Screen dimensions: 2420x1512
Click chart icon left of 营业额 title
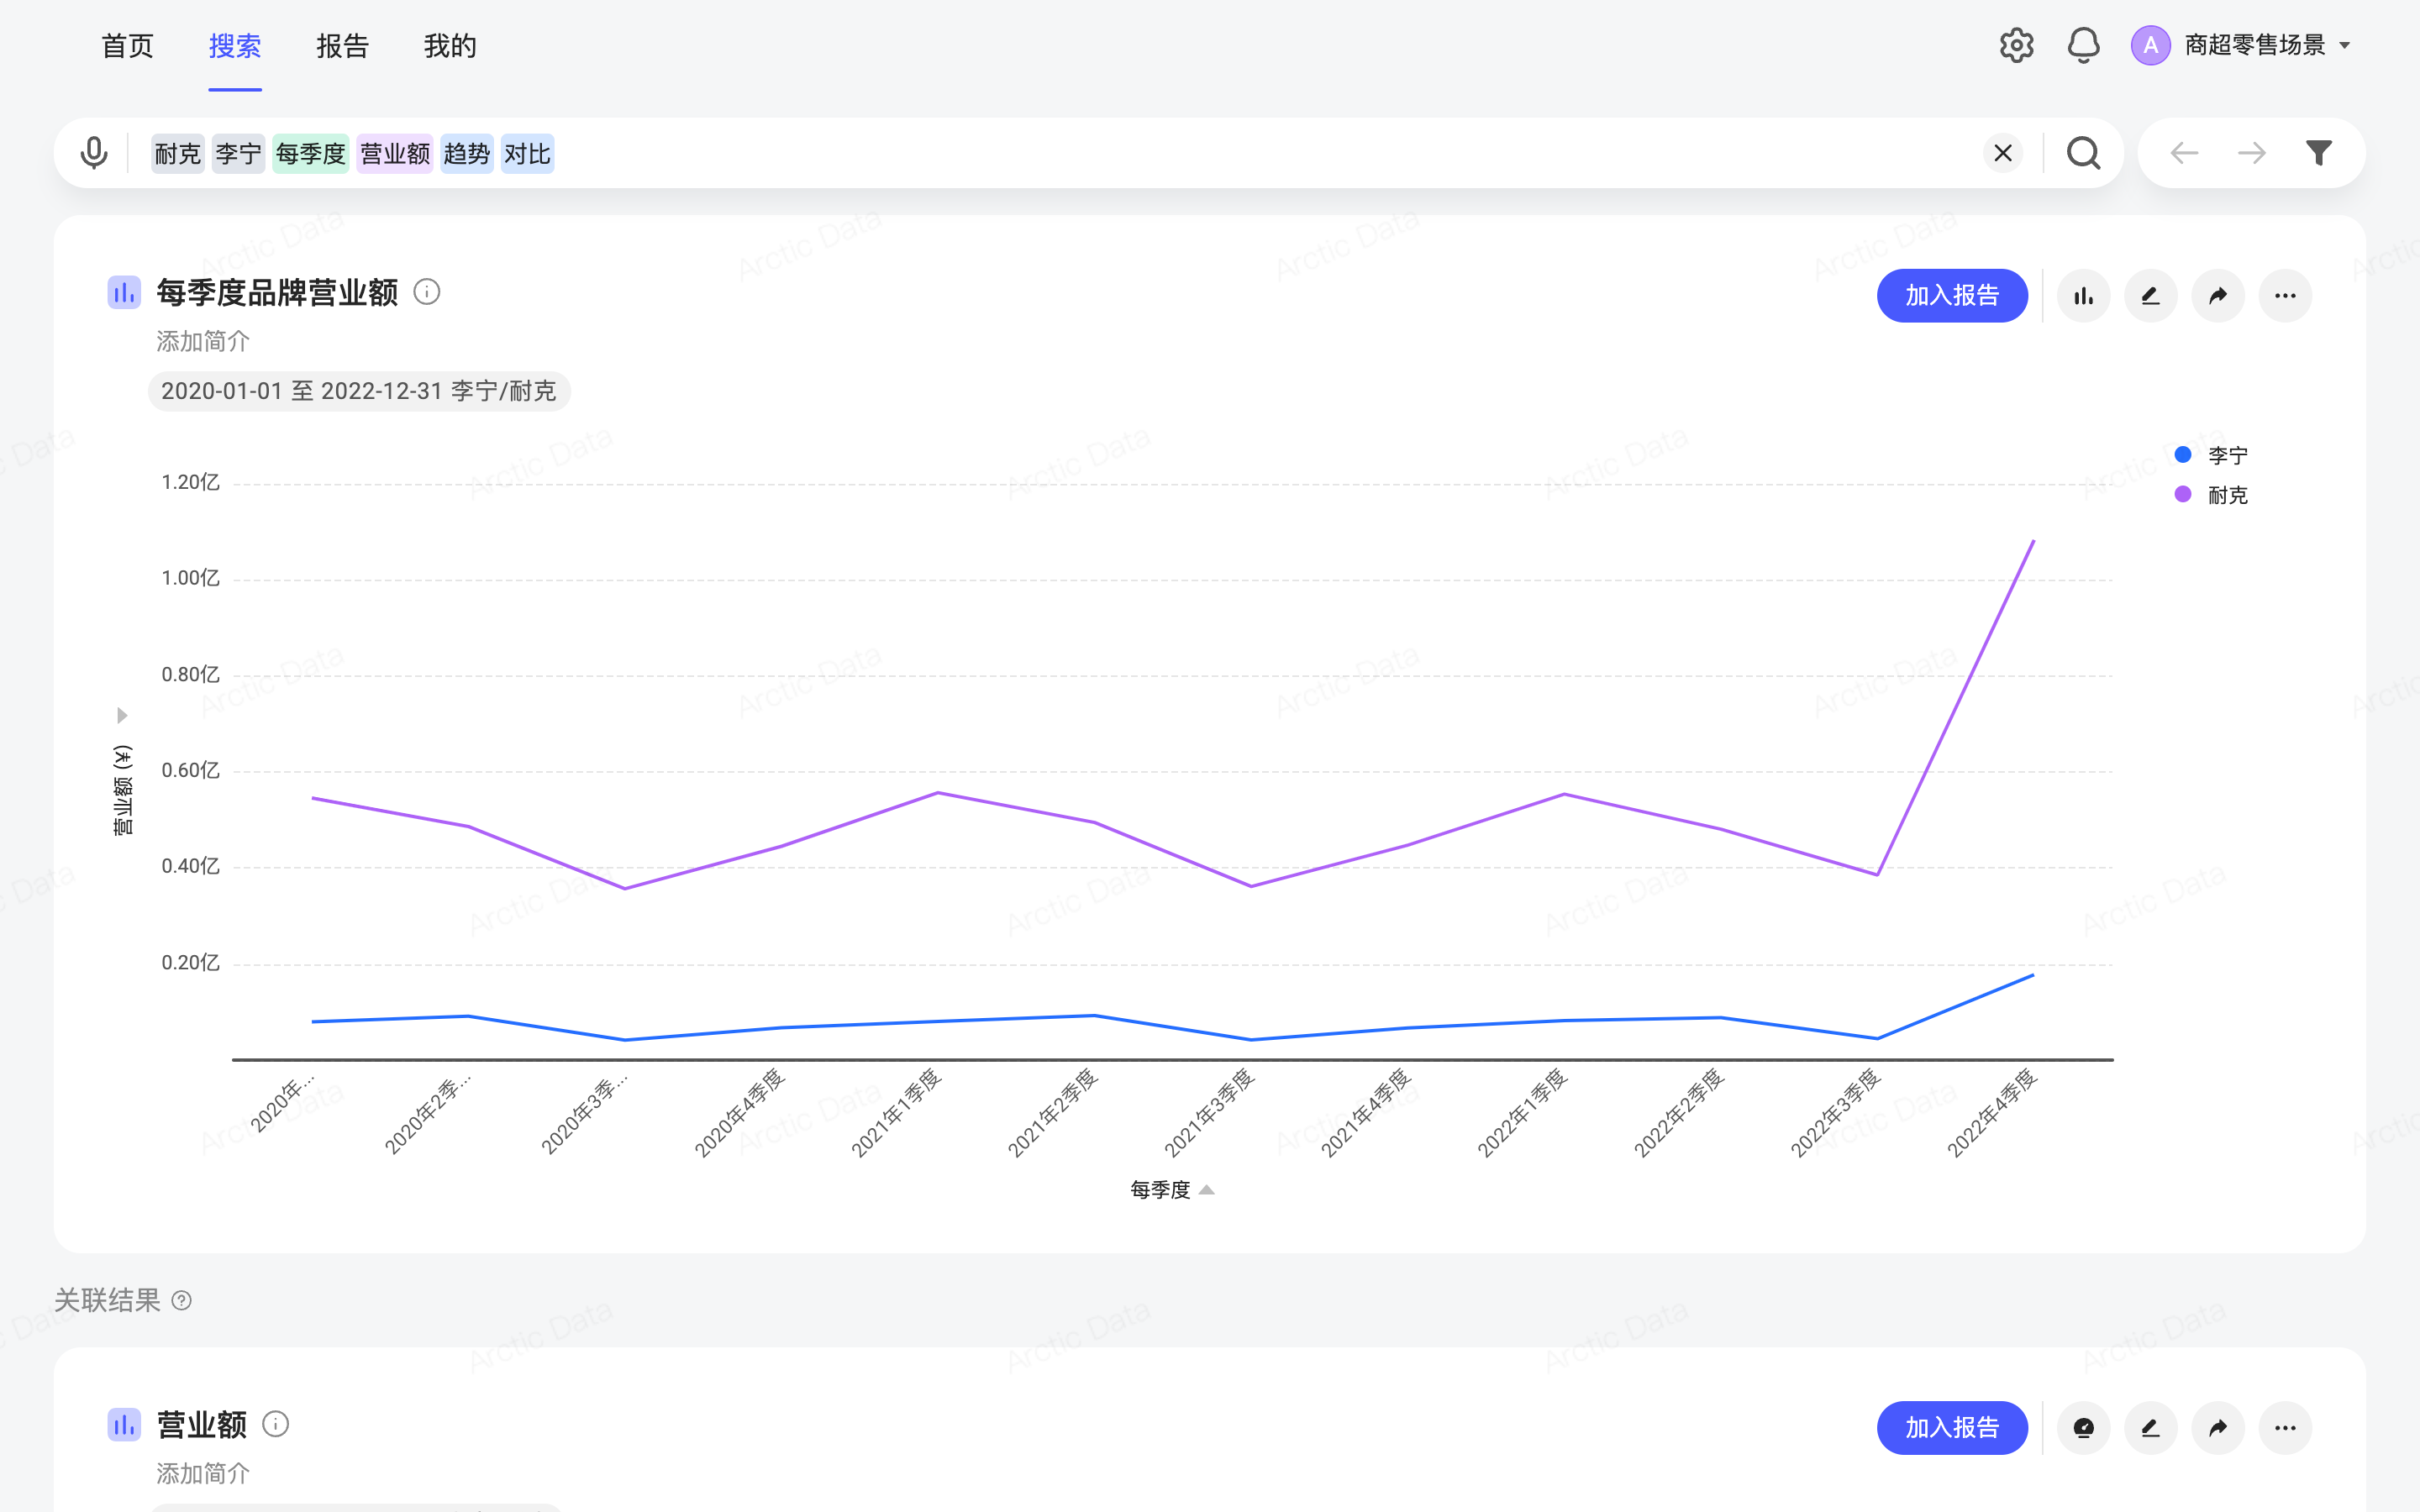click(x=124, y=1425)
